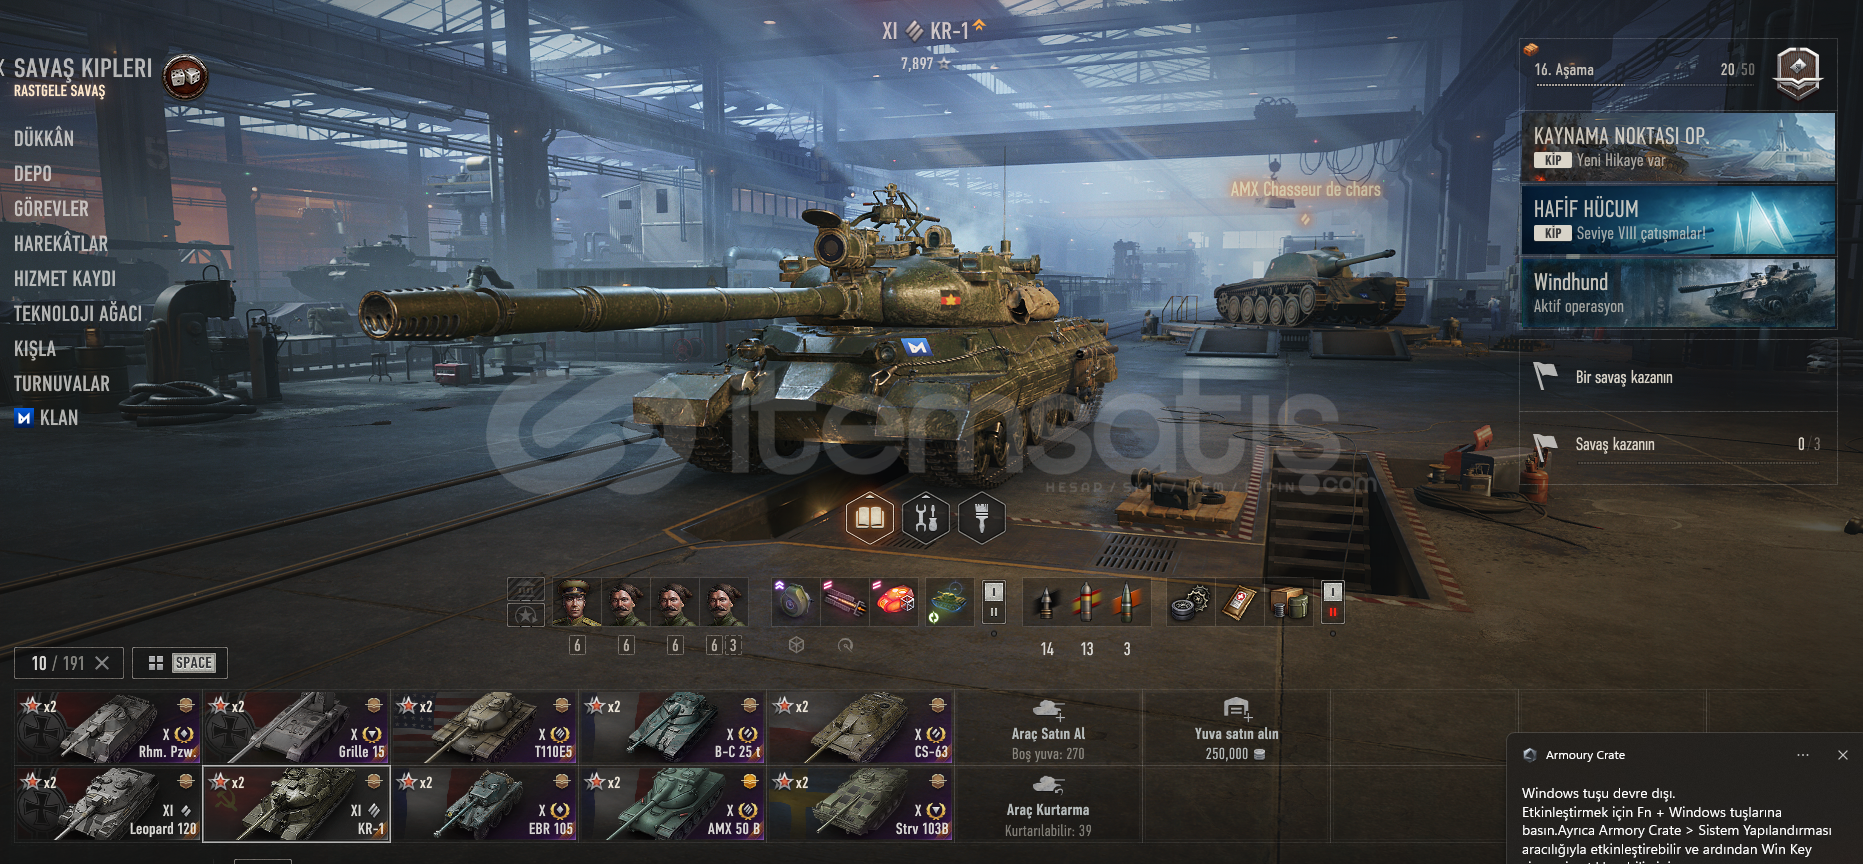The width and height of the screenshot is (1863, 864).
Task: Click the first shell ammunition slot
Action: point(1047,602)
